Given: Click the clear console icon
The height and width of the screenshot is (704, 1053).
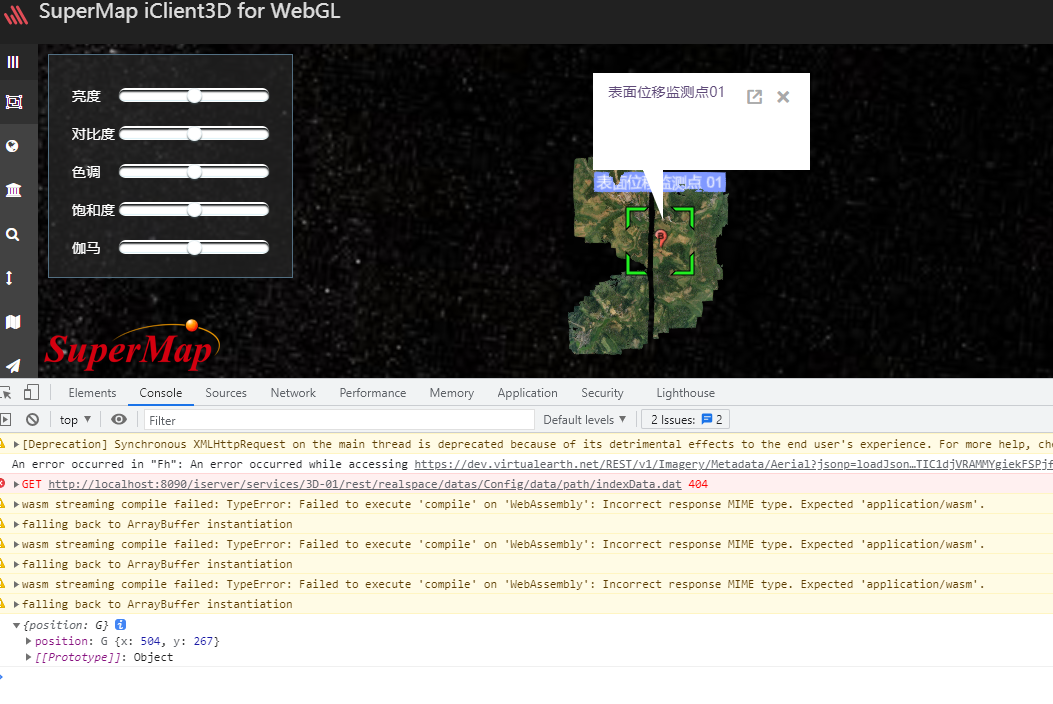Looking at the screenshot, I should point(32,420).
